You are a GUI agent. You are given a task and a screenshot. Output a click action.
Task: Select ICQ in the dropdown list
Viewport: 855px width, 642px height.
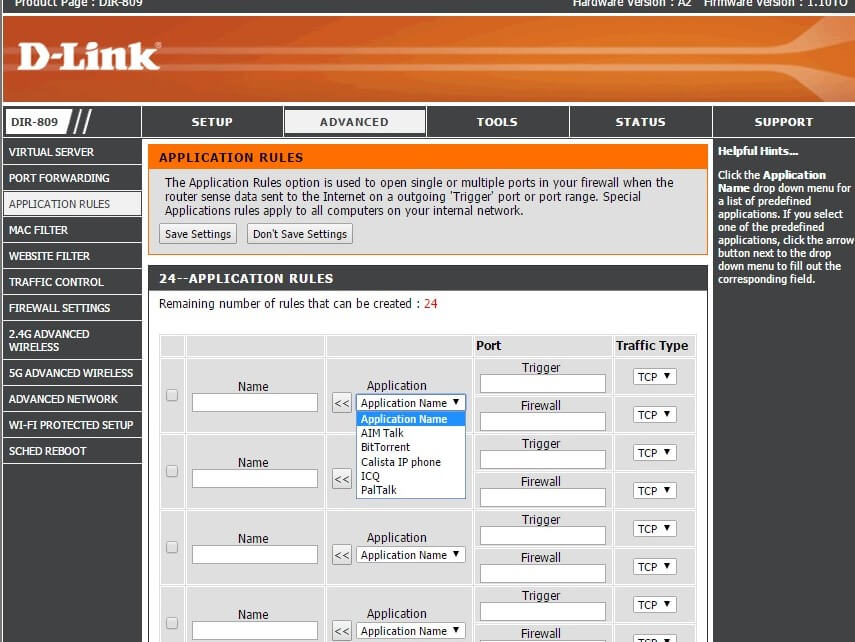[x=411, y=476]
